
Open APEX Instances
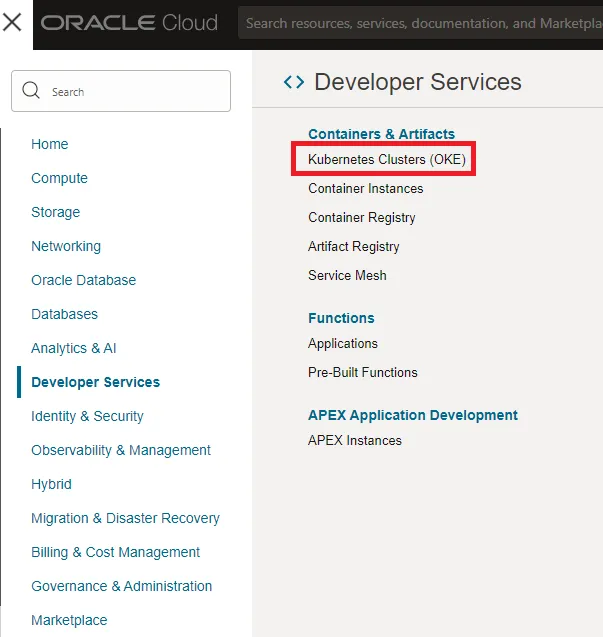tap(354, 440)
